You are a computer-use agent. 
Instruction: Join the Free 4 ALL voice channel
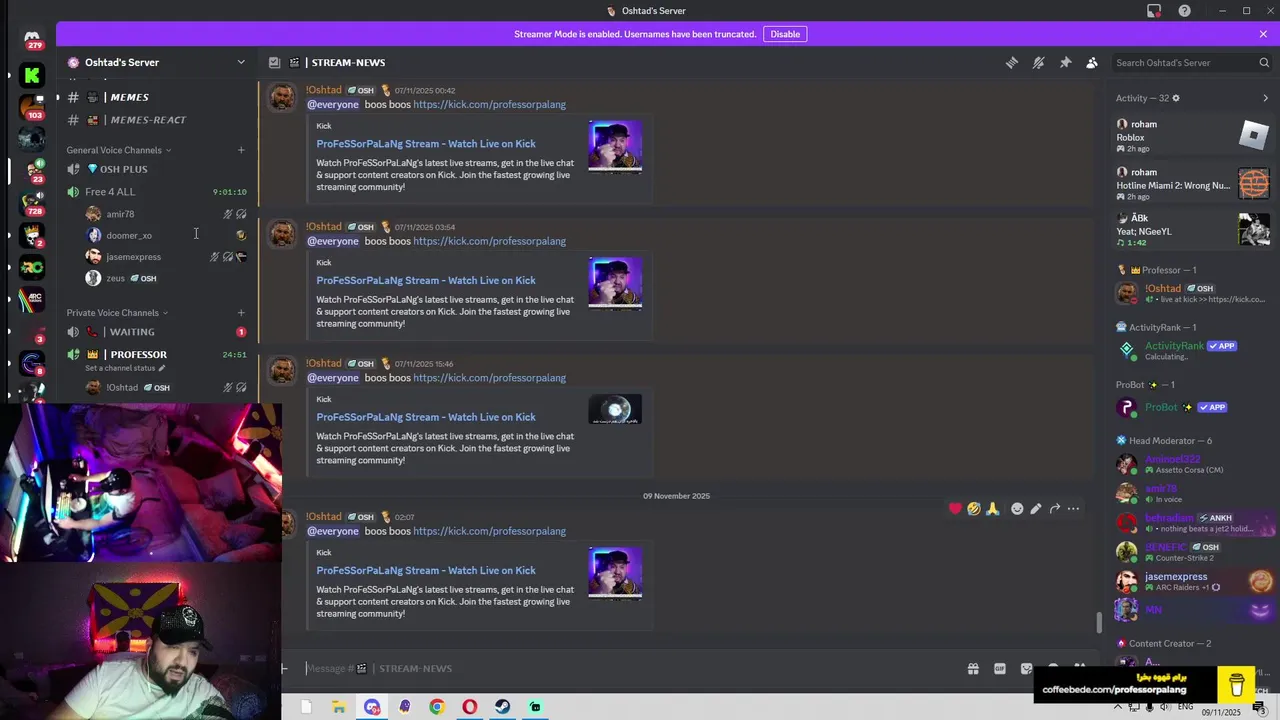click(x=155, y=192)
